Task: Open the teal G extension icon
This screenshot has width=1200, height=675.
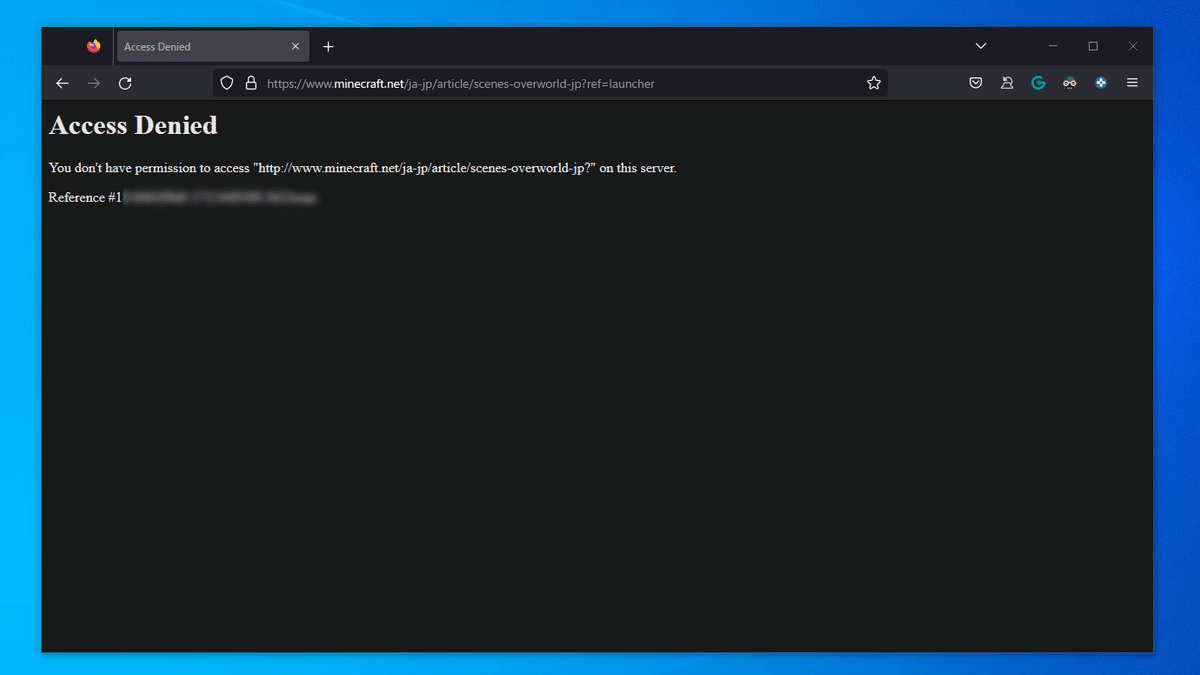Action: click(1038, 83)
